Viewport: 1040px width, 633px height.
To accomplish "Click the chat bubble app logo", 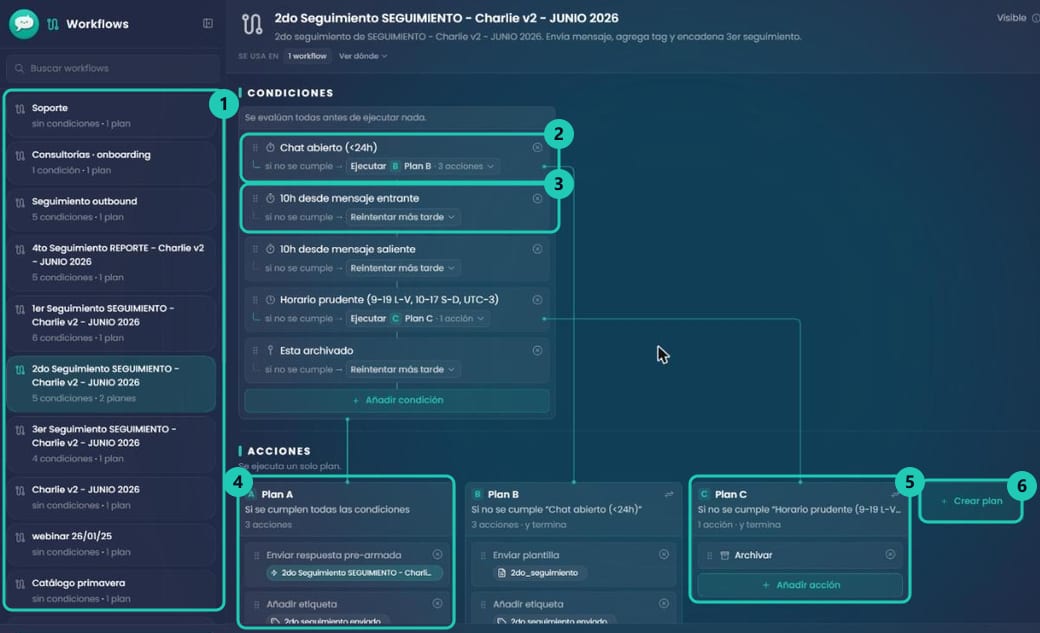I will pyautogui.click(x=24, y=23).
